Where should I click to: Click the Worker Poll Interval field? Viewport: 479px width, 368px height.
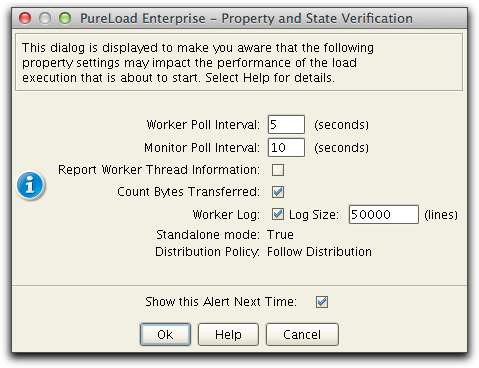tap(286, 125)
